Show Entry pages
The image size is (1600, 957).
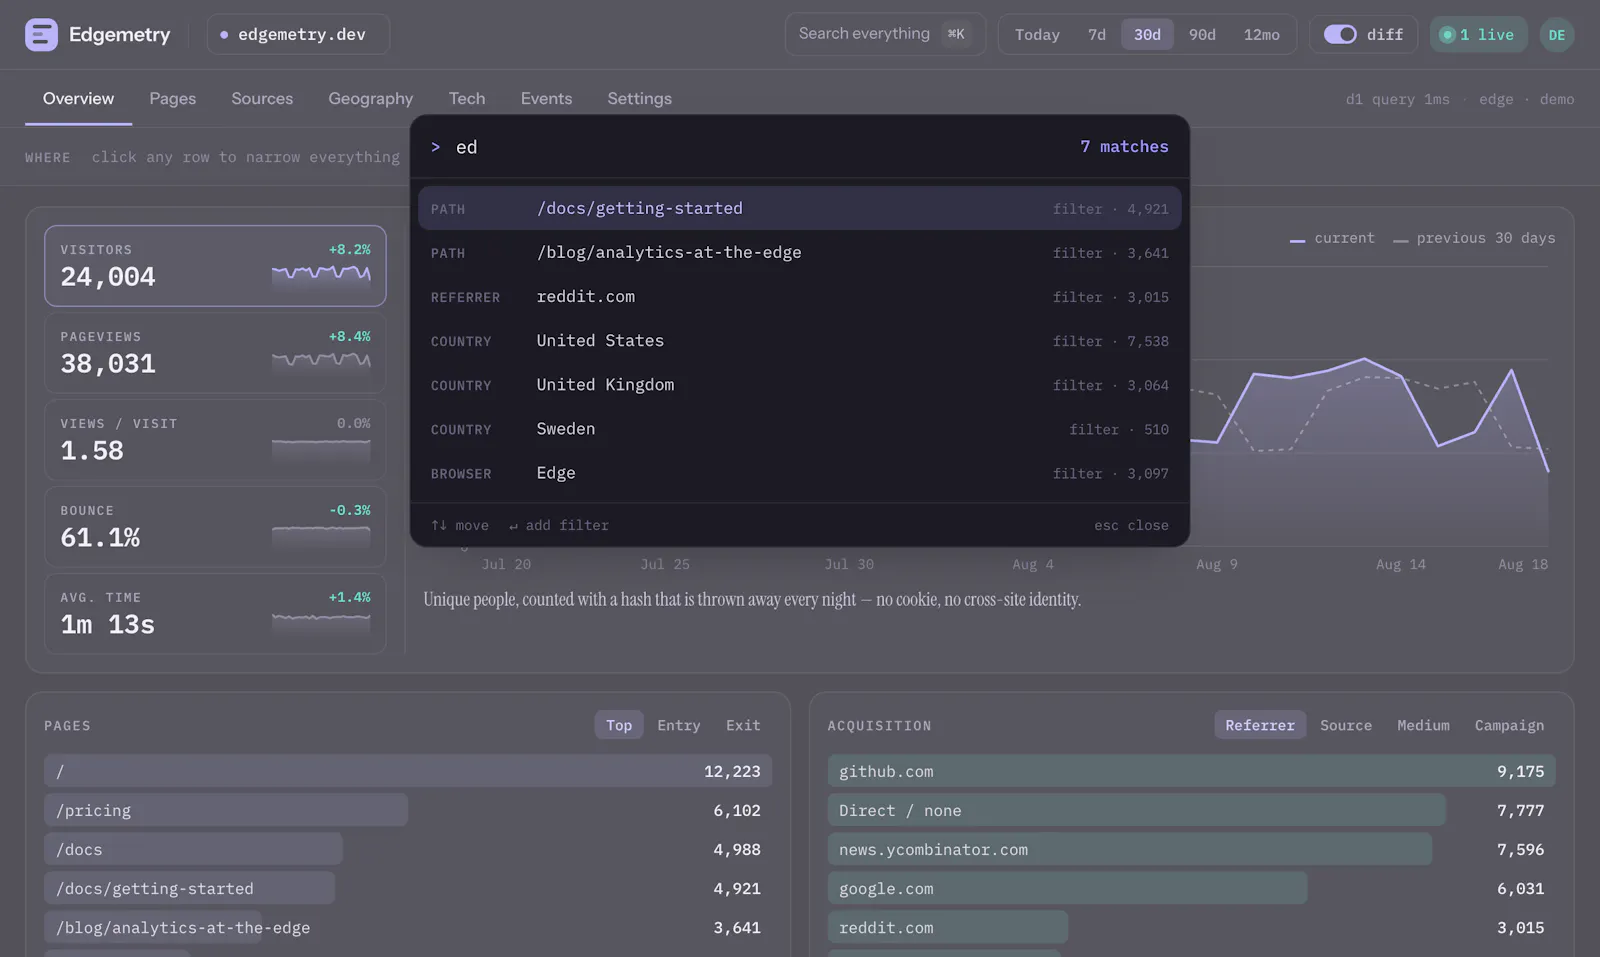[679, 726]
